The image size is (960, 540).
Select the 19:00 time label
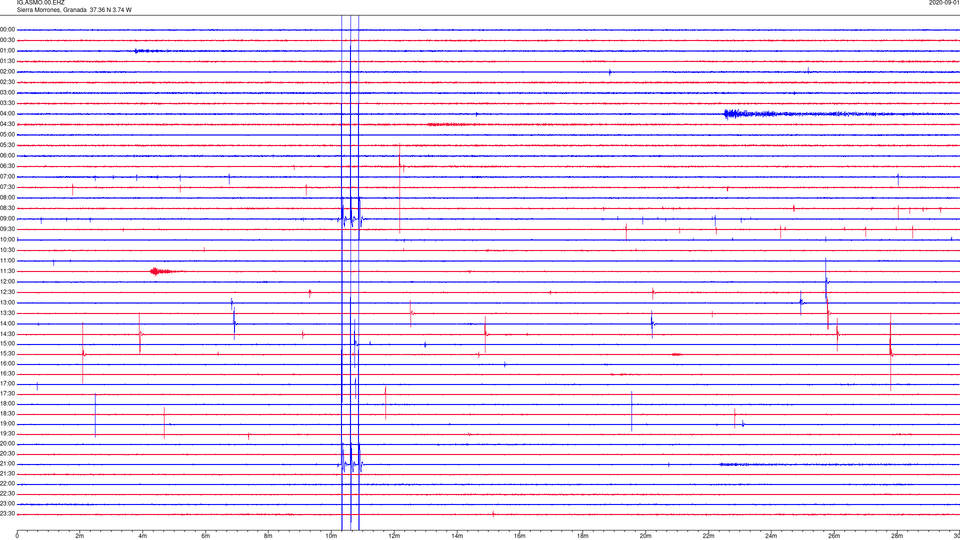pos(7,424)
